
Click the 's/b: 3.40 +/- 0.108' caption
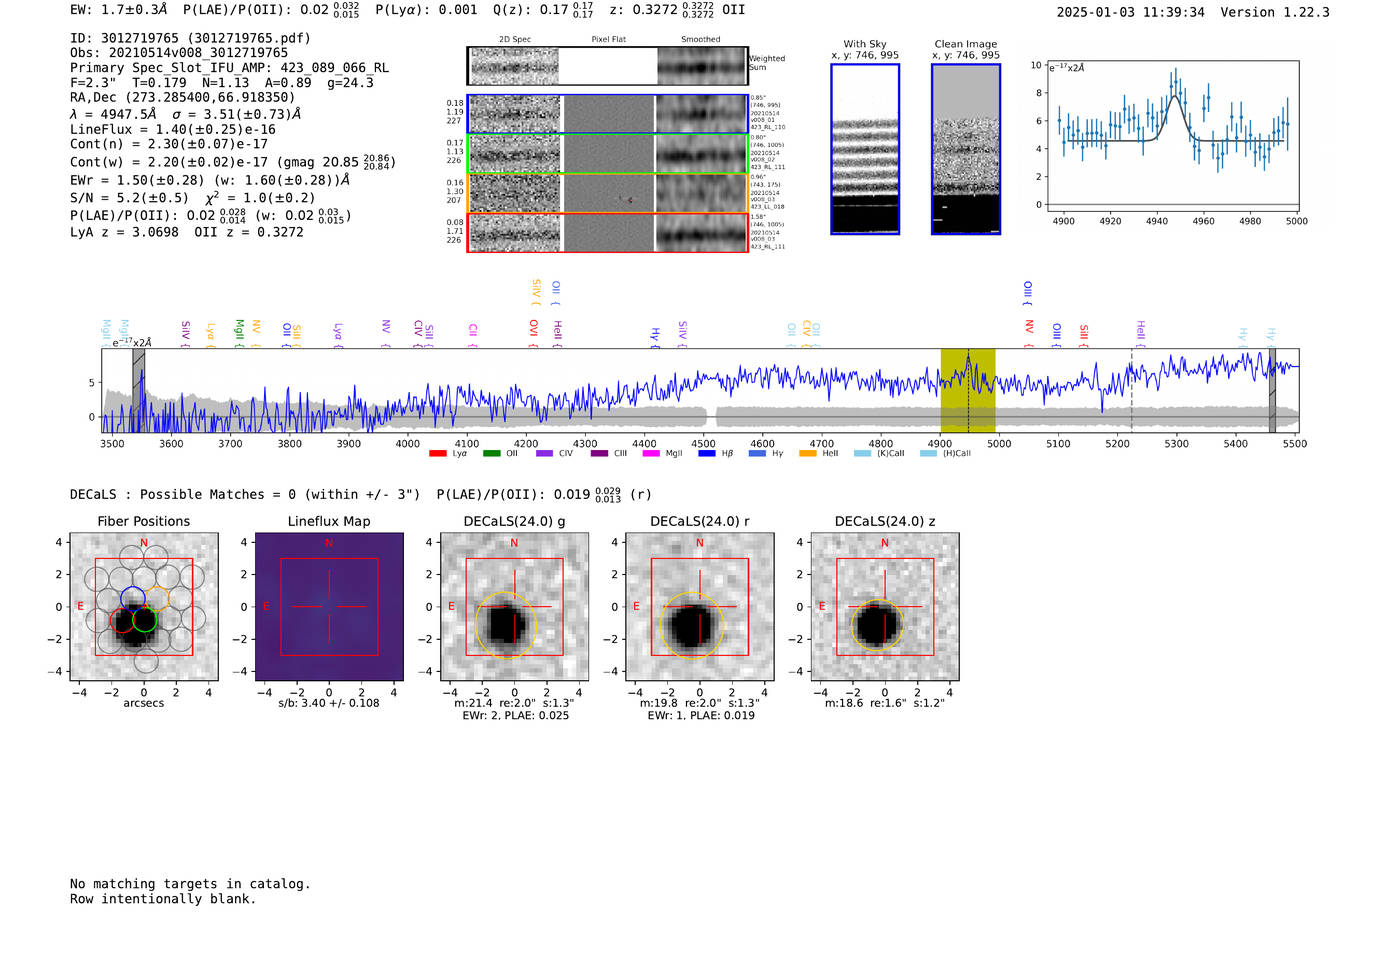tap(329, 703)
